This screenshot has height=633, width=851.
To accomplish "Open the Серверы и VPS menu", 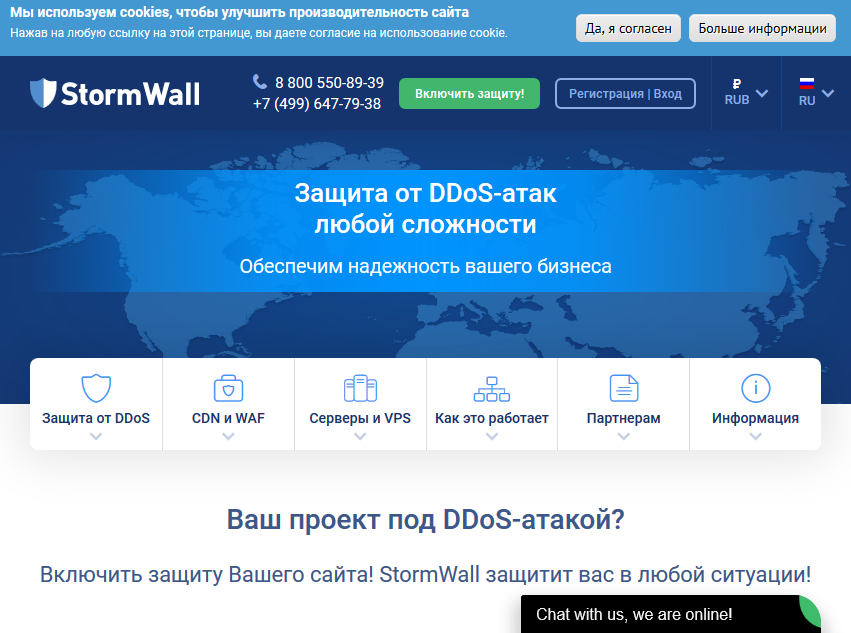I will (360, 404).
